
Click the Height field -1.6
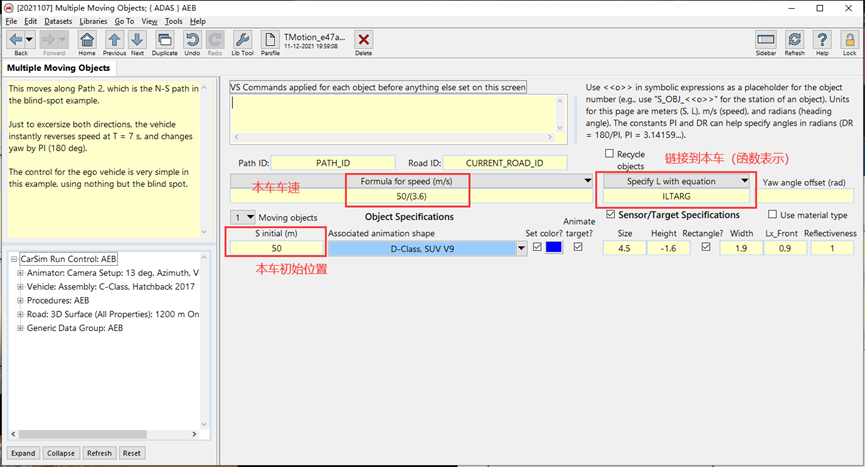tap(668, 248)
